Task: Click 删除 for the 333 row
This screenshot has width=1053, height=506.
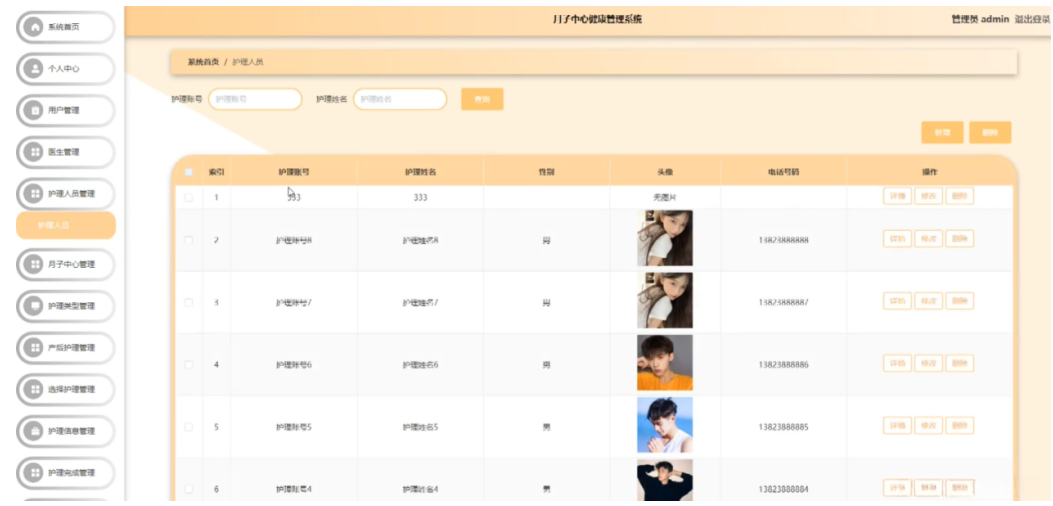Action: coord(960,197)
